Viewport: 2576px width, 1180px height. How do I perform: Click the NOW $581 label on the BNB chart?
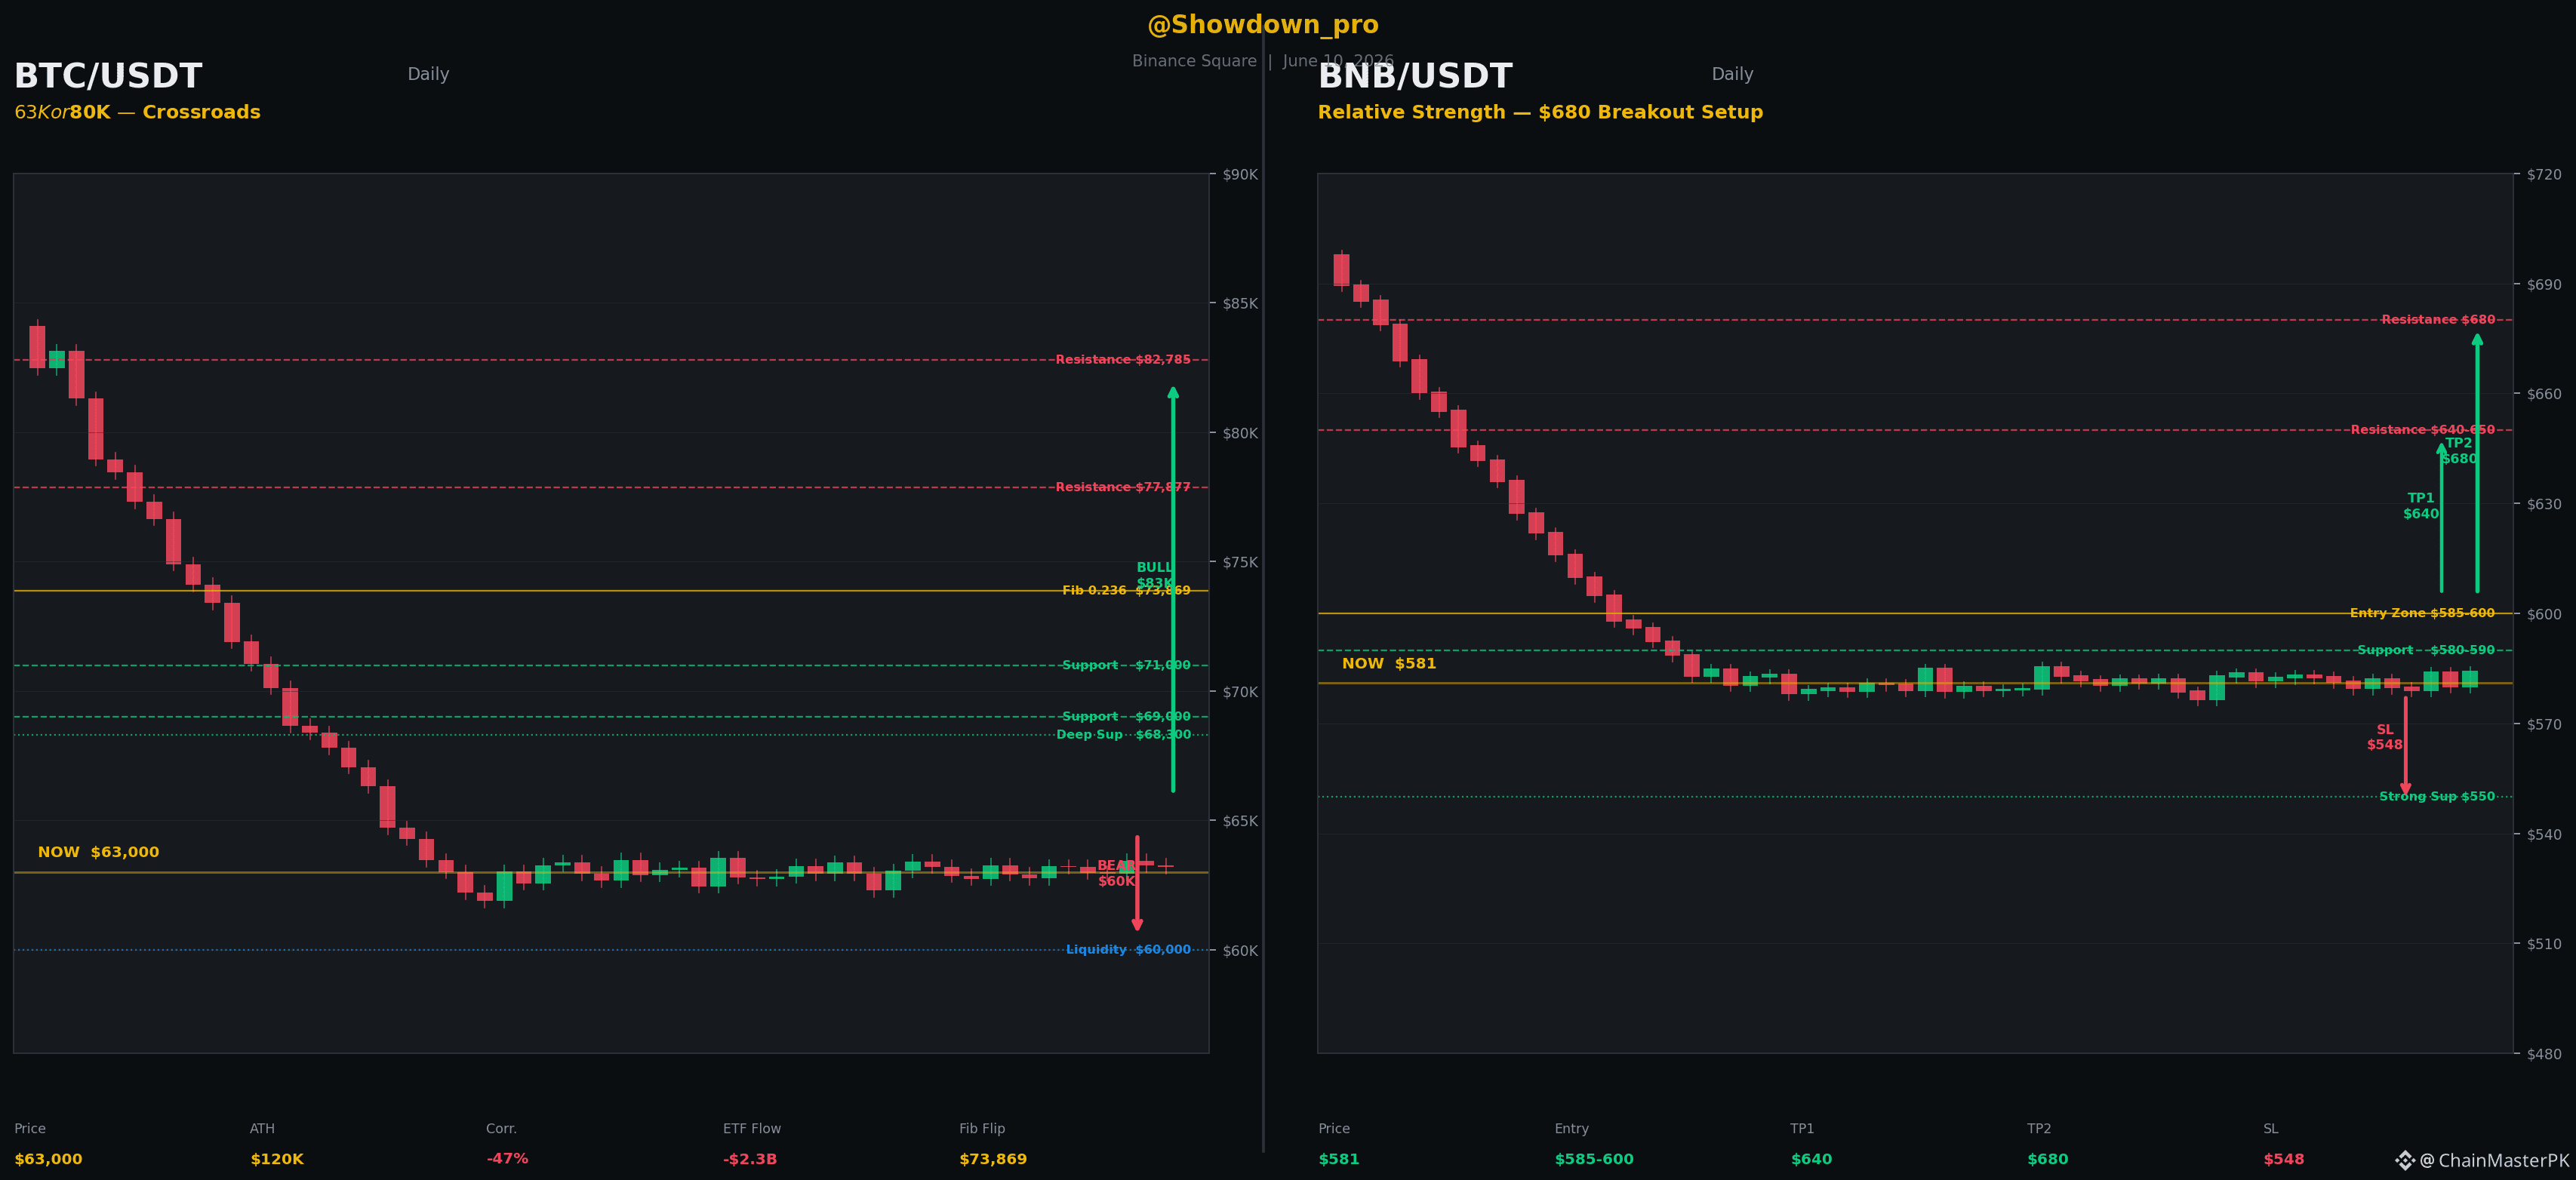pyautogui.click(x=1389, y=664)
